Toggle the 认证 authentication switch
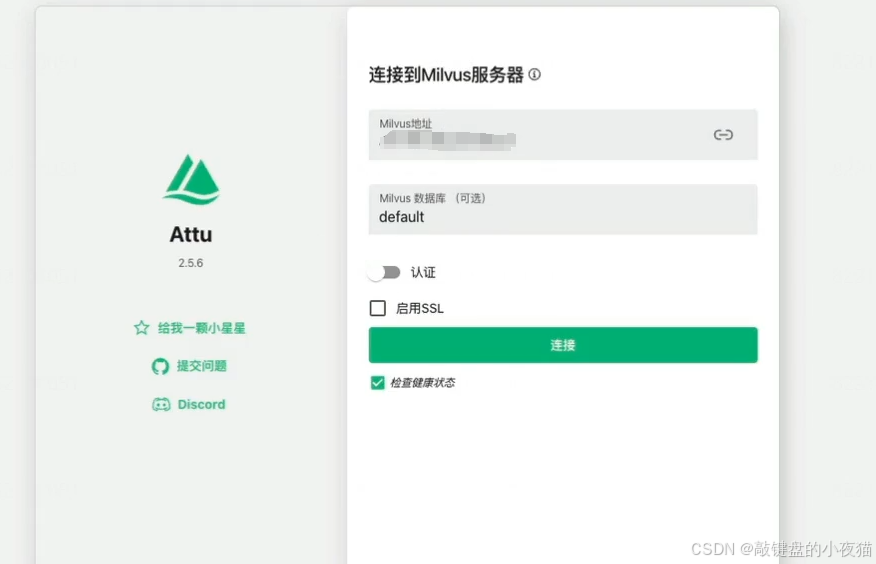Screen dimensions: 876x564 pyautogui.click(x=384, y=273)
